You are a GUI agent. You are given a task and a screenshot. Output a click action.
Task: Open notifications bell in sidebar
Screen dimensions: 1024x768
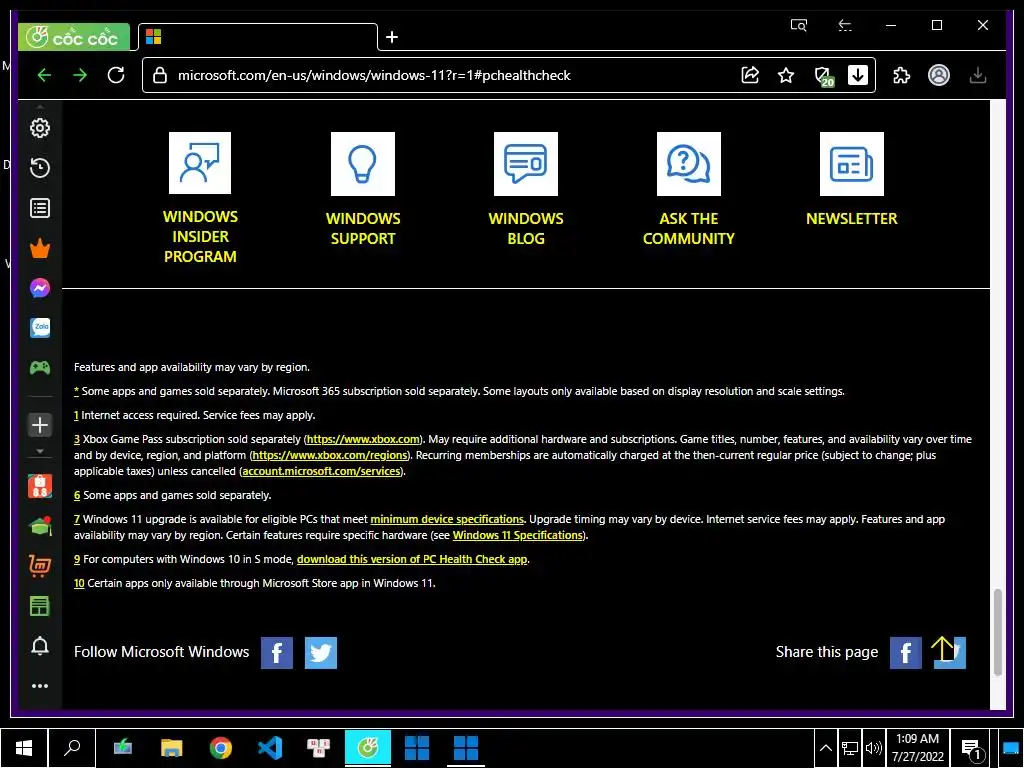(x=40, y=646)
